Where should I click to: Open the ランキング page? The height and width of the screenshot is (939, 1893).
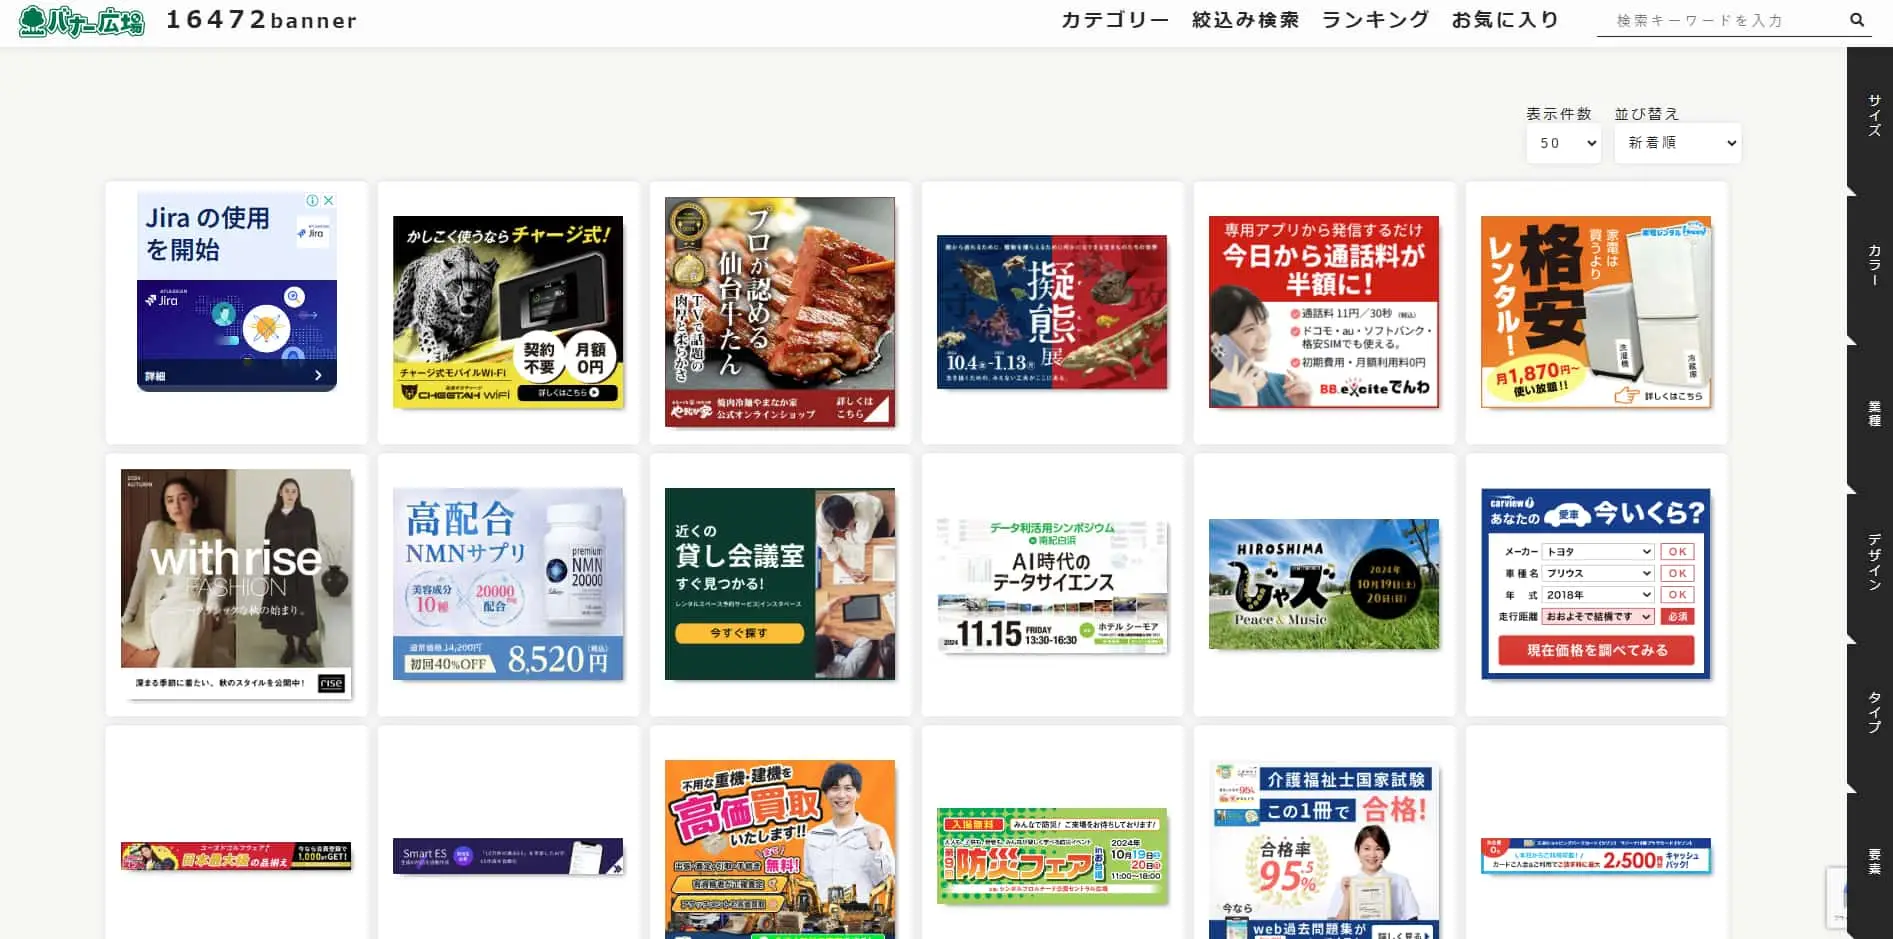(1376, 20)
